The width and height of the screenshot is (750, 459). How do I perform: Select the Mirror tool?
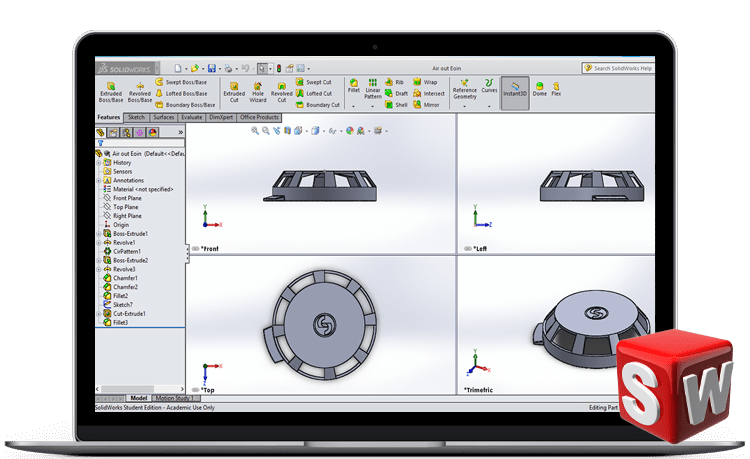click(426, 105)
